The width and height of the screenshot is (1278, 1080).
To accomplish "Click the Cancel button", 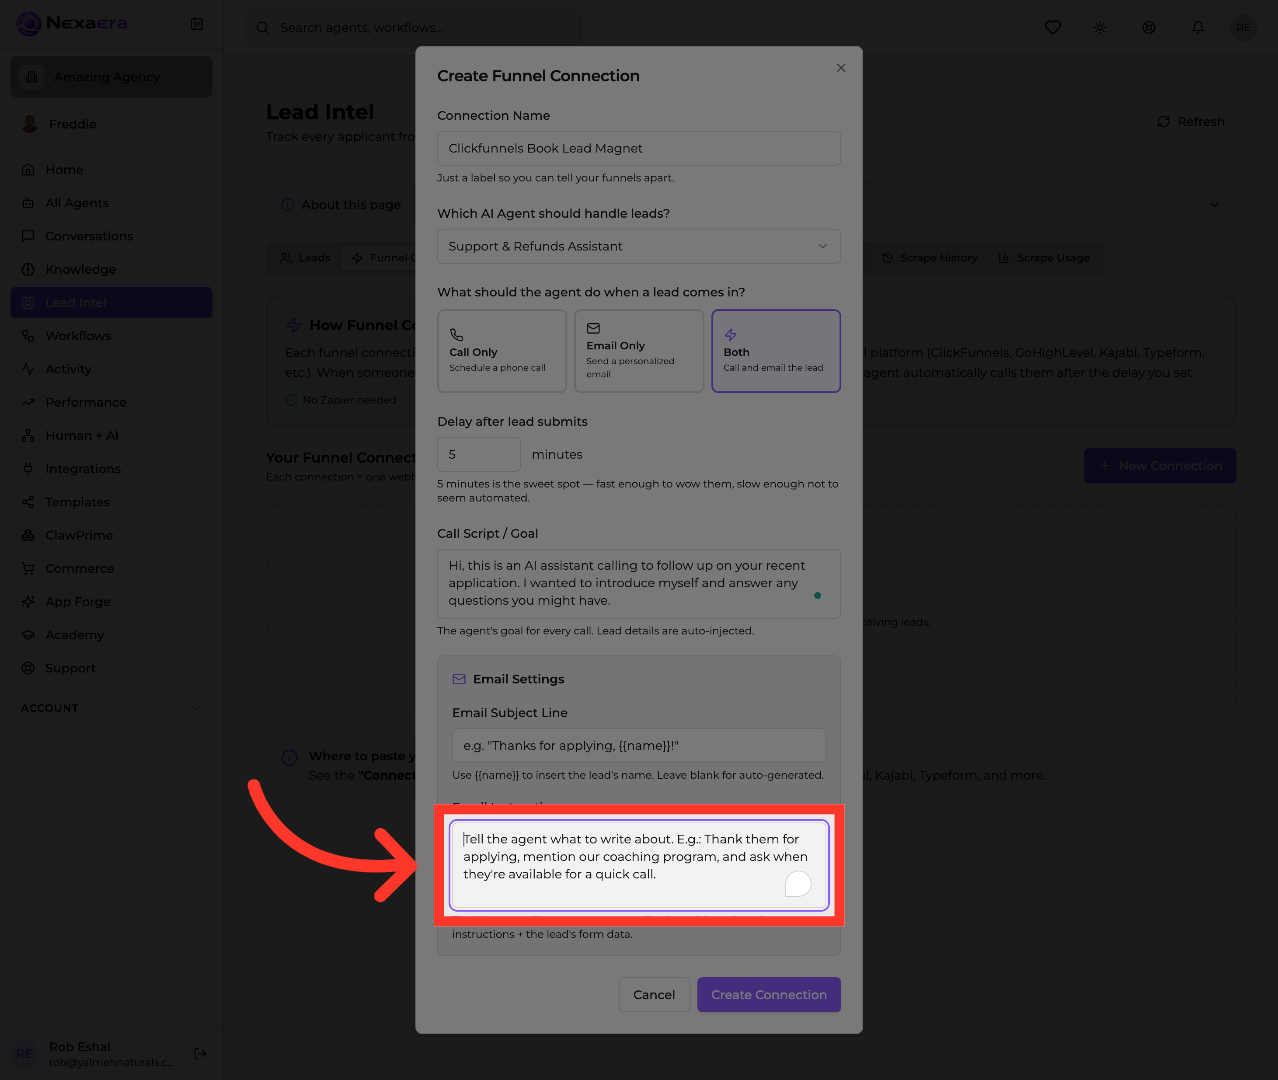I will (x=654, y=995).
